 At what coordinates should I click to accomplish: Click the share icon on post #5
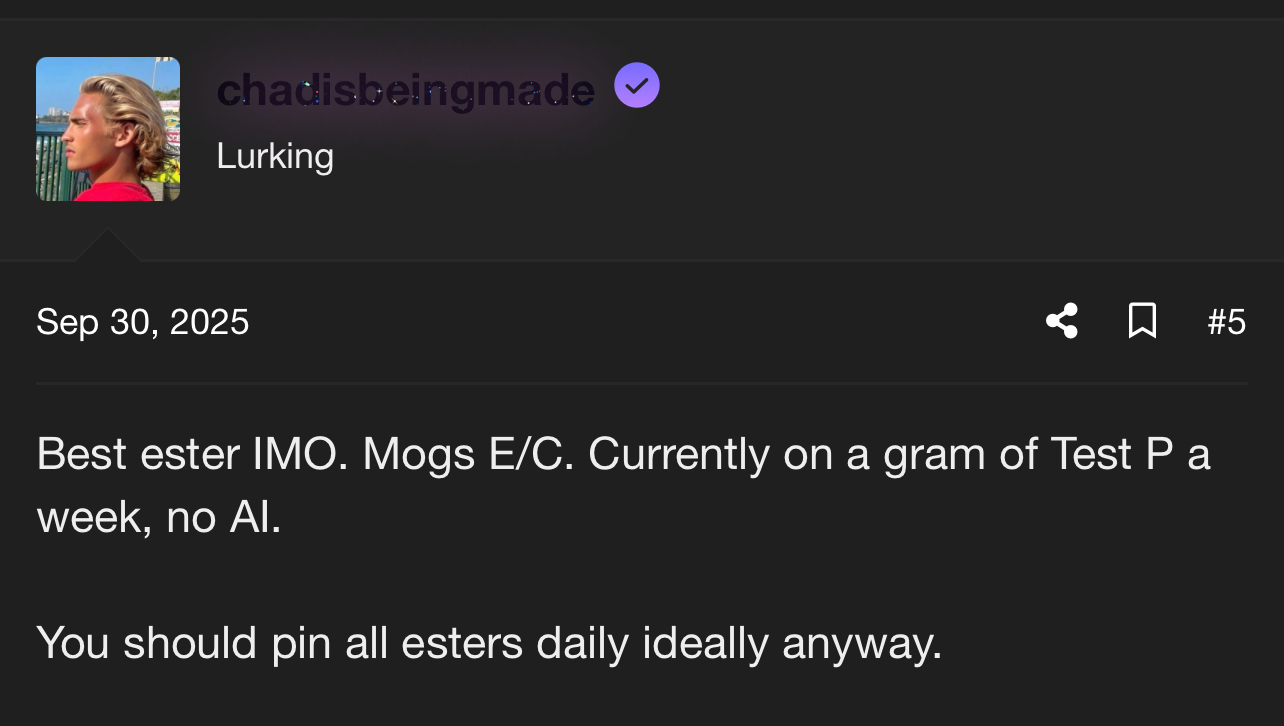tap(1062, 321)
